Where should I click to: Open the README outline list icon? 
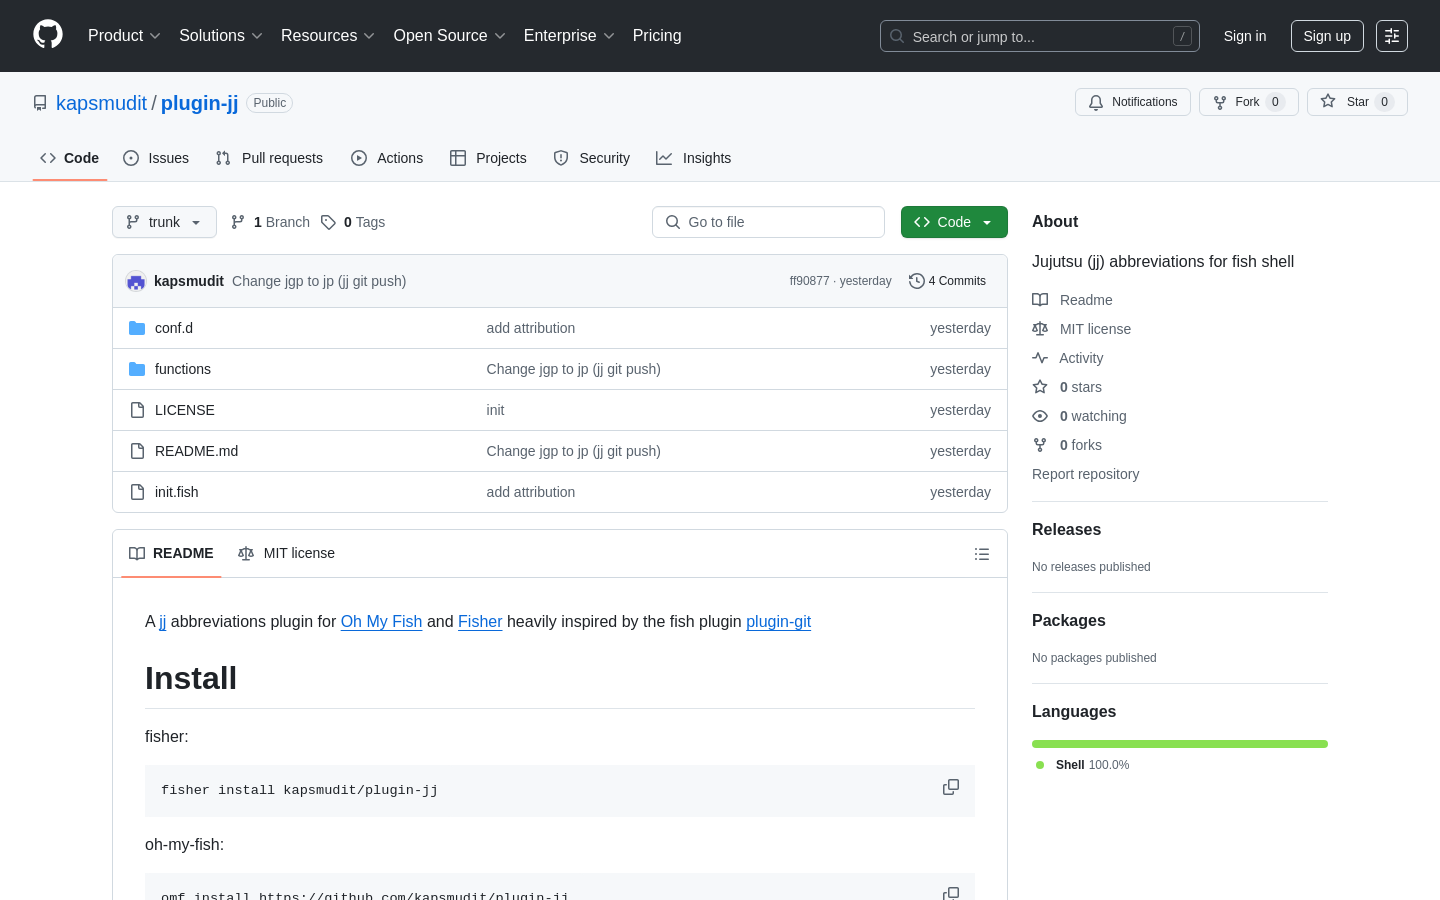(x=982, y=554)
